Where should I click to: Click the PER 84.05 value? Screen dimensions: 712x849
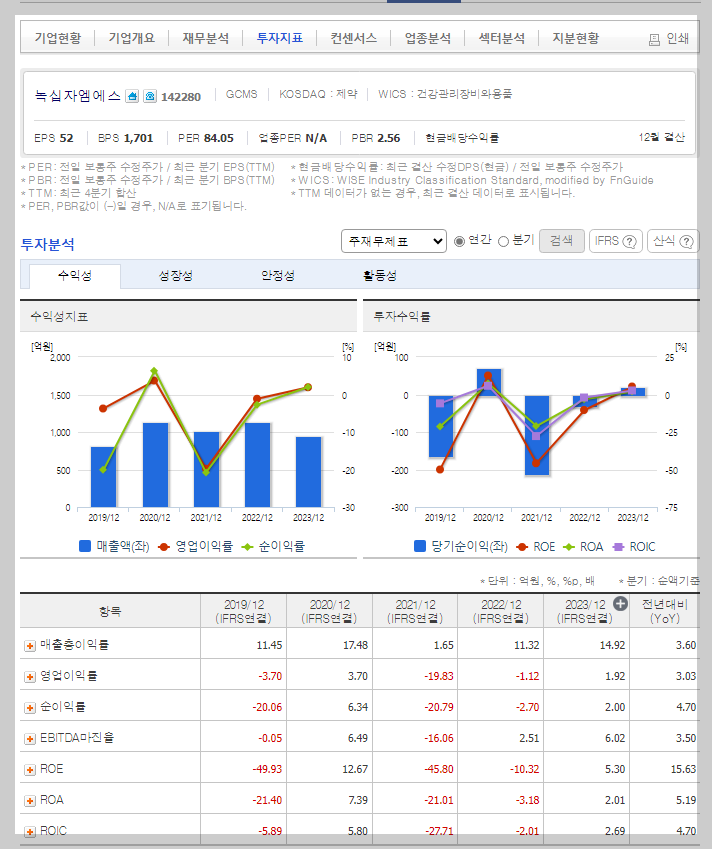218,138
